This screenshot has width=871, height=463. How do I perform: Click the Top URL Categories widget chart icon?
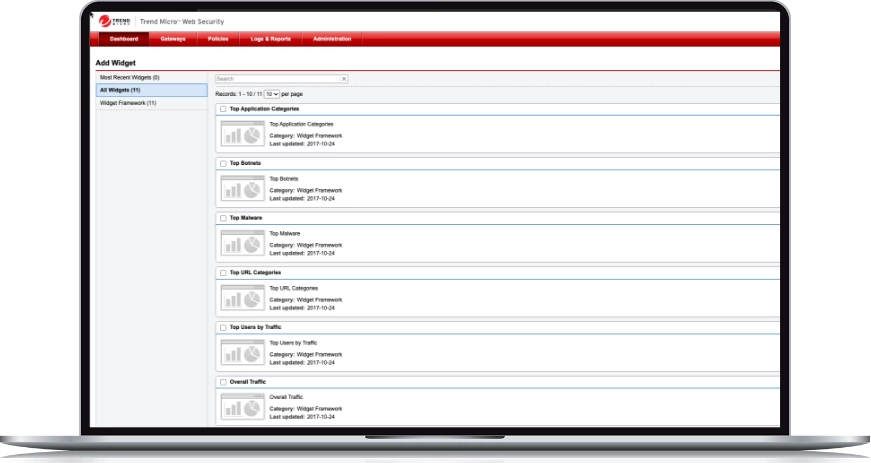242,297
